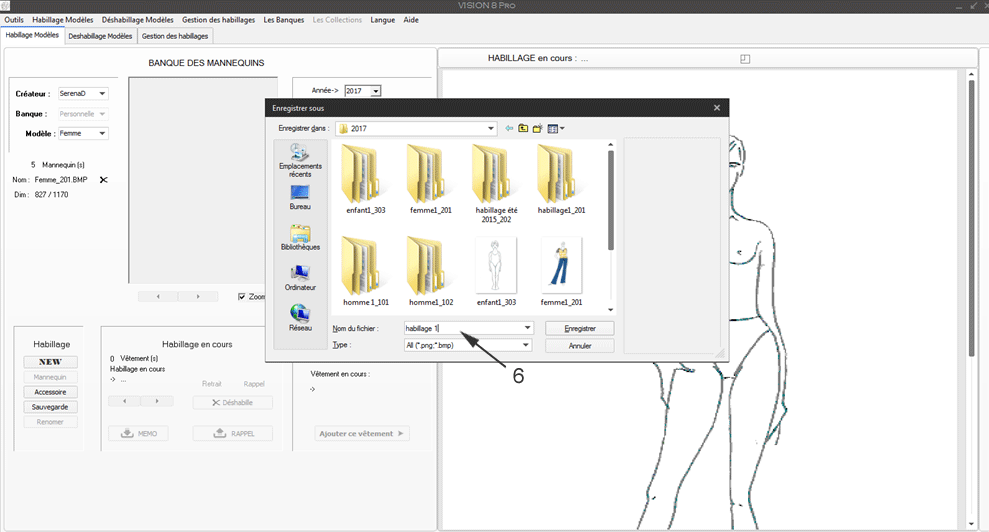Create a new folder using toolbar icon
Image resolution: width=989 pixels, height=532 pixels.
click(537, 128)
